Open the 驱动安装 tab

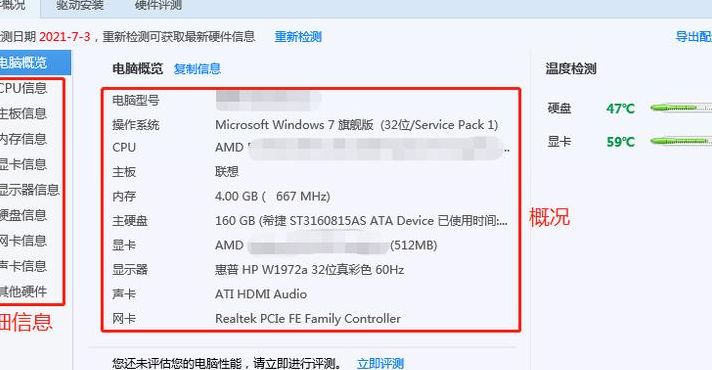click(80, 5)
